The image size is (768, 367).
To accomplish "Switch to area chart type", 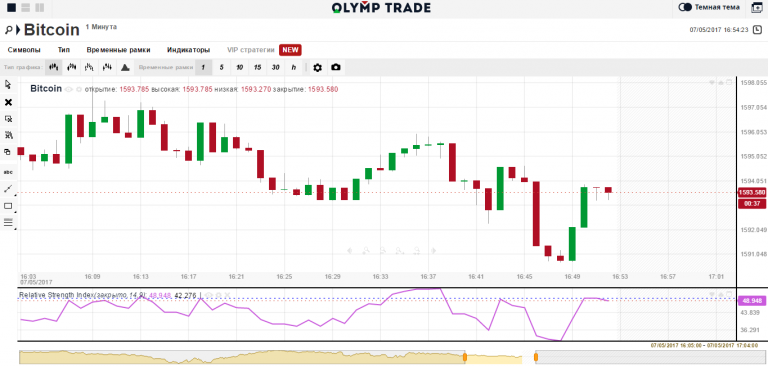I will [x=125, y=68].
